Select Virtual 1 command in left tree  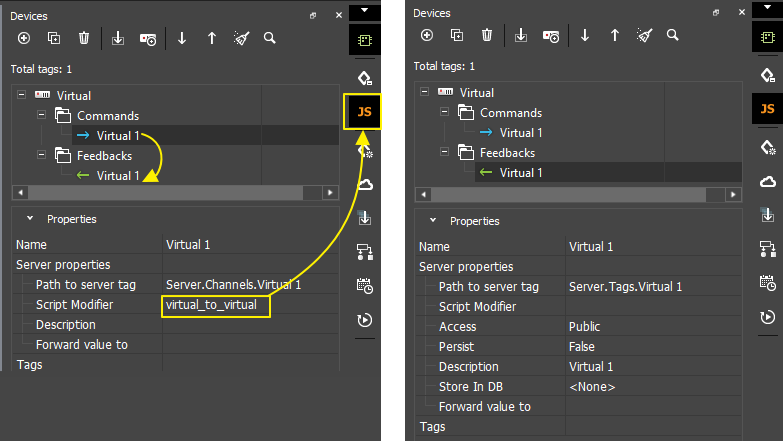pyautogui.click(x=117, y=136)
